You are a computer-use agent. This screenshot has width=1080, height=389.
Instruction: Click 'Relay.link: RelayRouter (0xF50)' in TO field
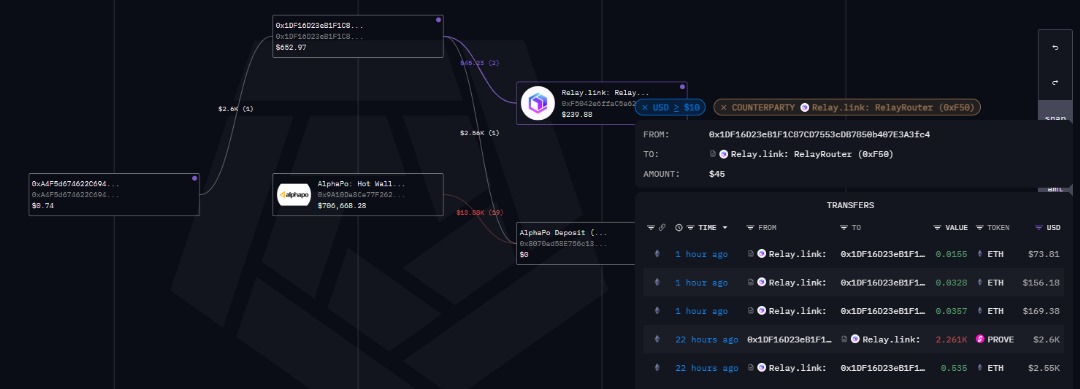pyautogui.click(x=812, y=154)
